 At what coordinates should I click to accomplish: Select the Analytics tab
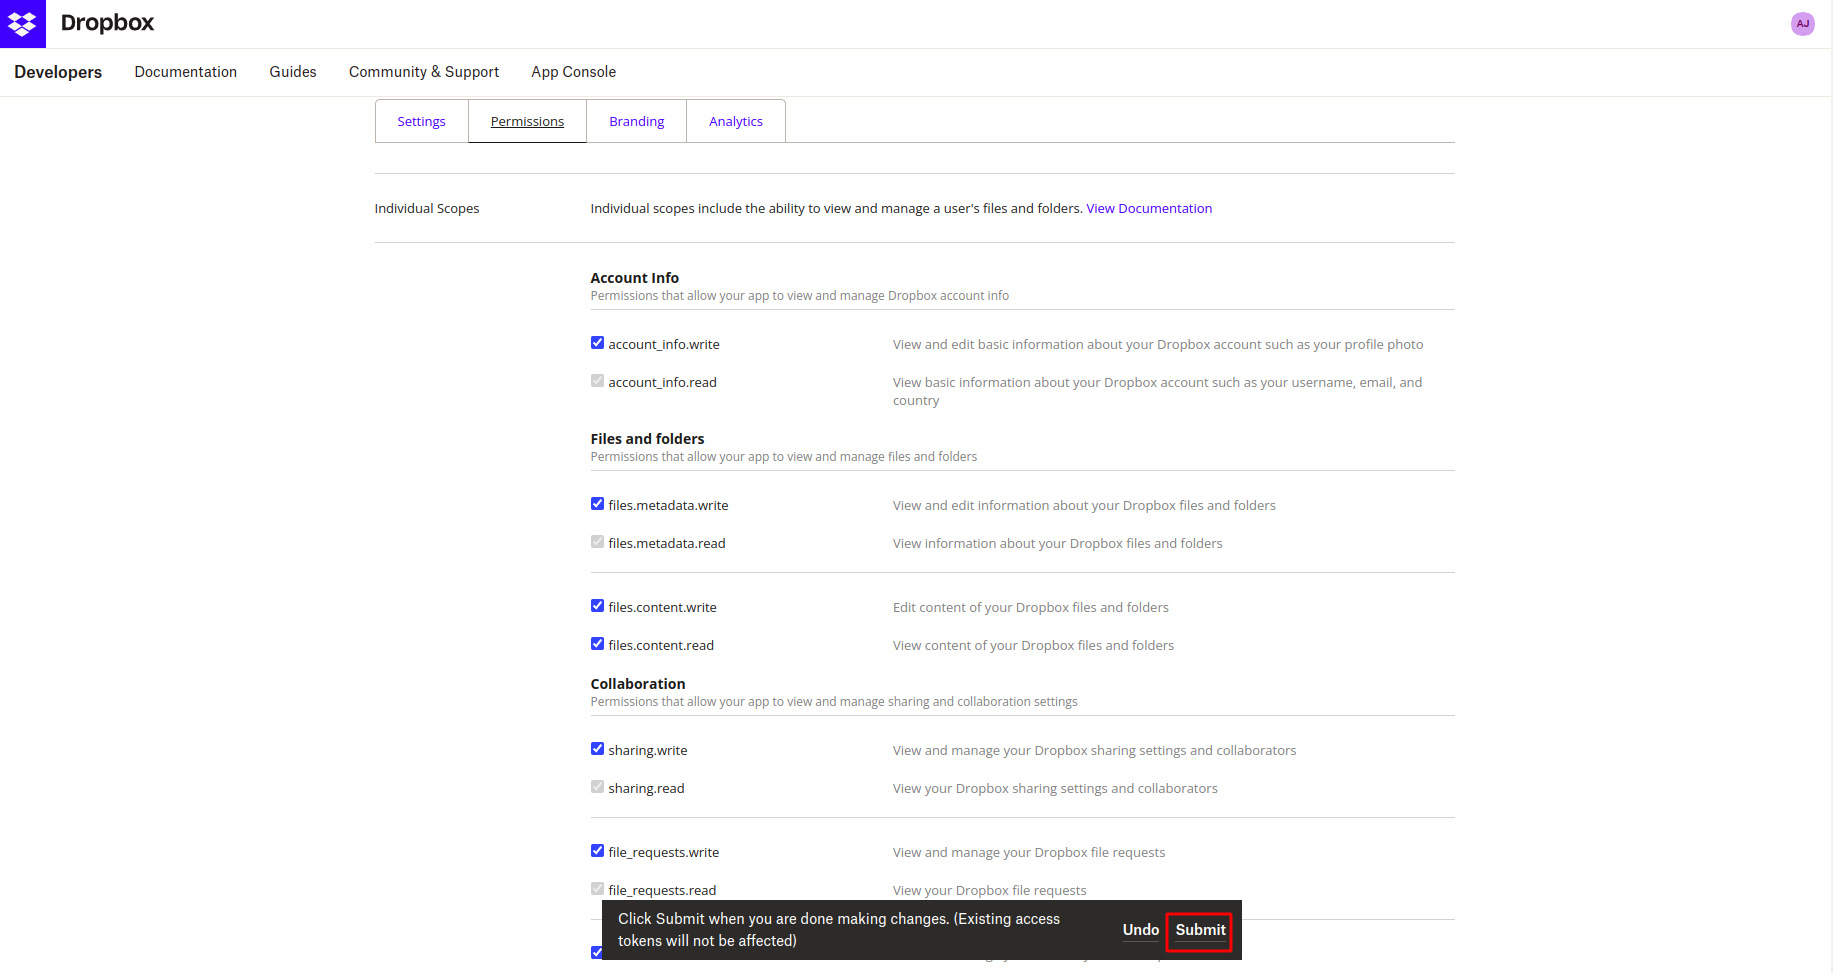tap(735, 121)
